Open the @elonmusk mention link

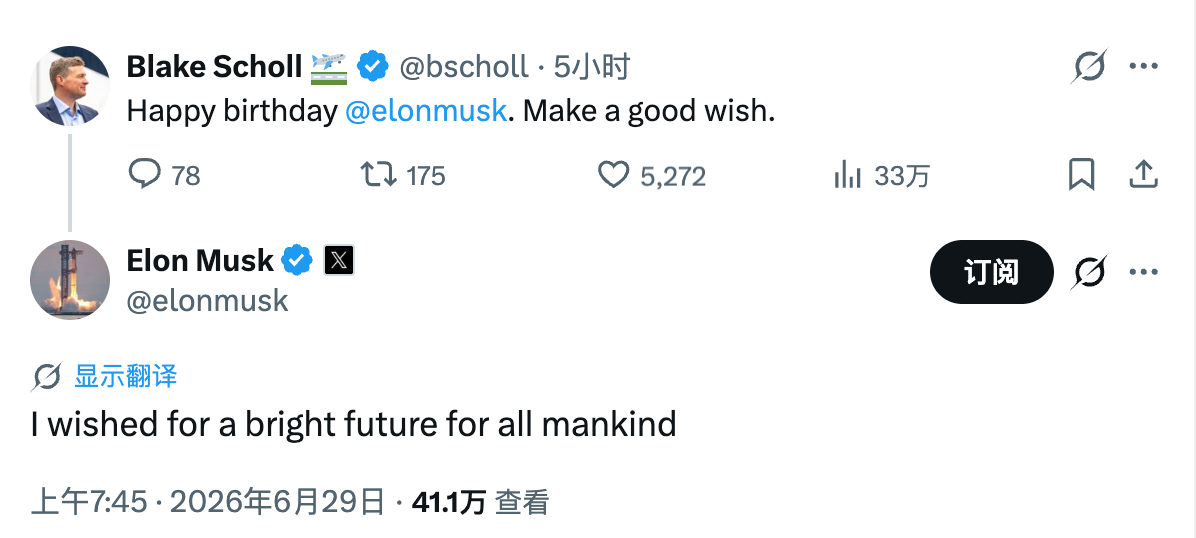pyautogui.click(x=426, y=111)
